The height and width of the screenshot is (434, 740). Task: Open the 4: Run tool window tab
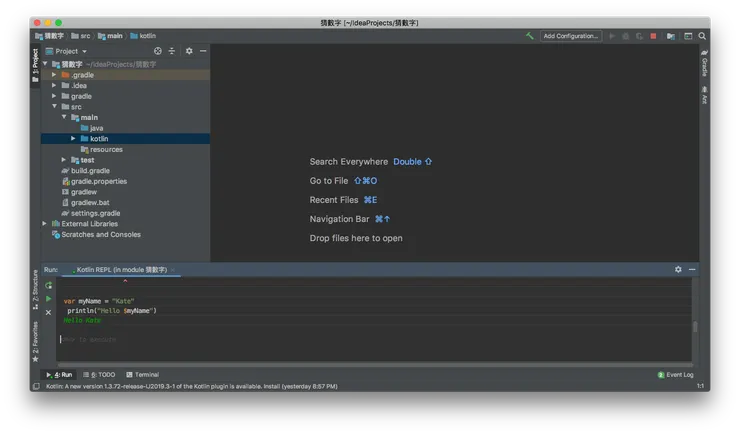tap(59, 375)
